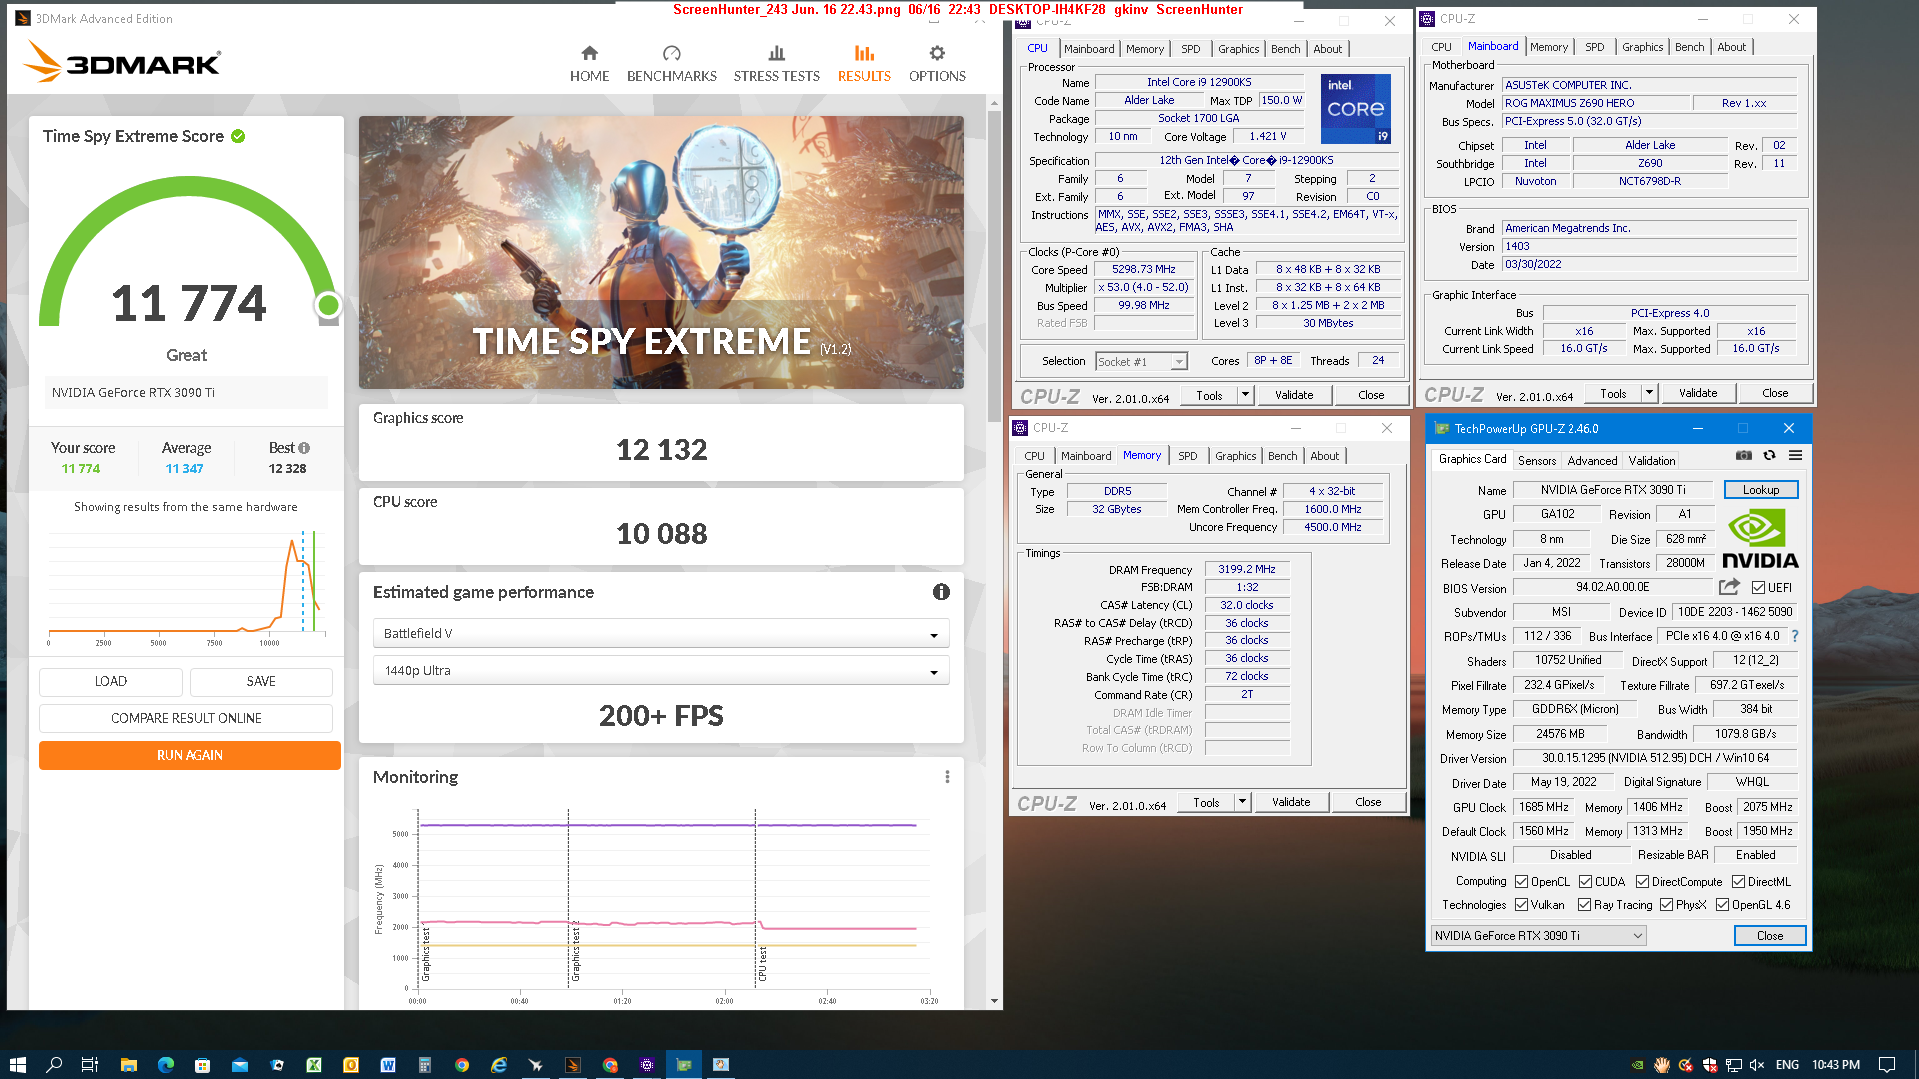
Task: Select the RESULTS section in 3DMark
Action: [x=864, y=64]
